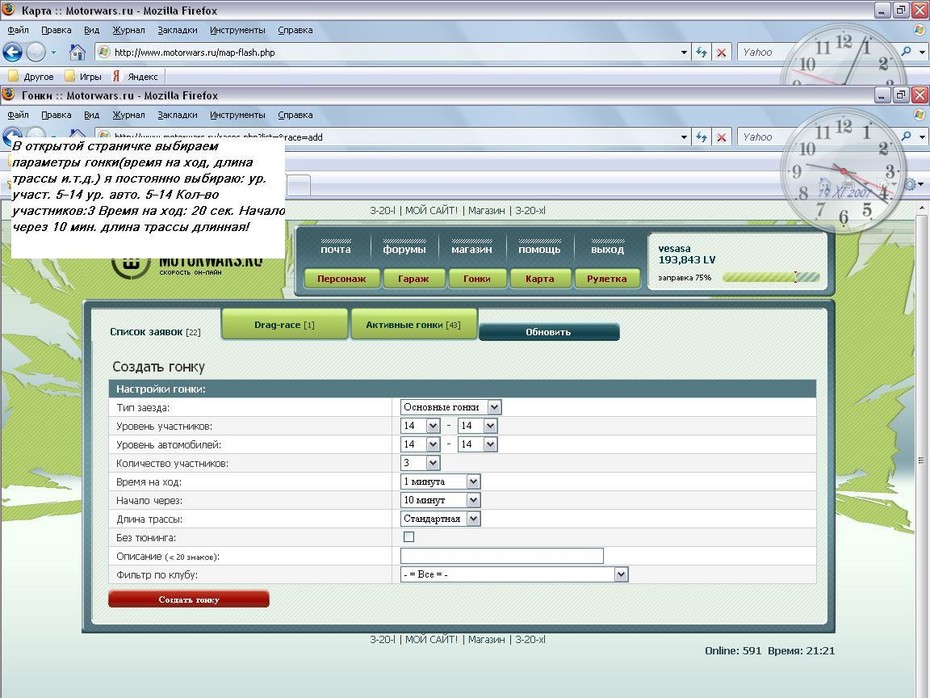The width and height of the screenshot is (930, 698).
Task: Open the Другое bookmarks folder
Action: [31, 77]
